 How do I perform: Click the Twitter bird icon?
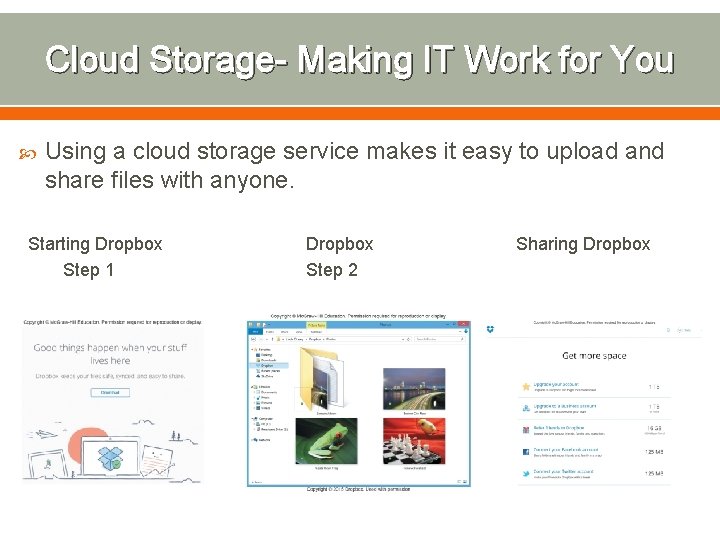coord(526,473)
